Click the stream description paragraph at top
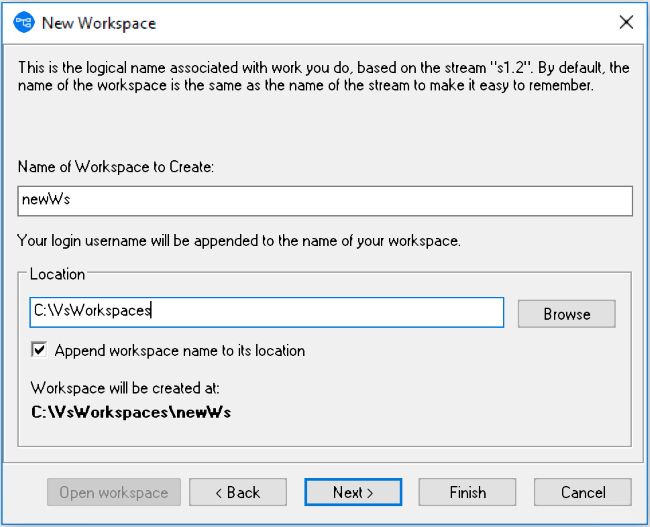Image resolution: width=650 pixels, height=527 pixels. (324, 77)
